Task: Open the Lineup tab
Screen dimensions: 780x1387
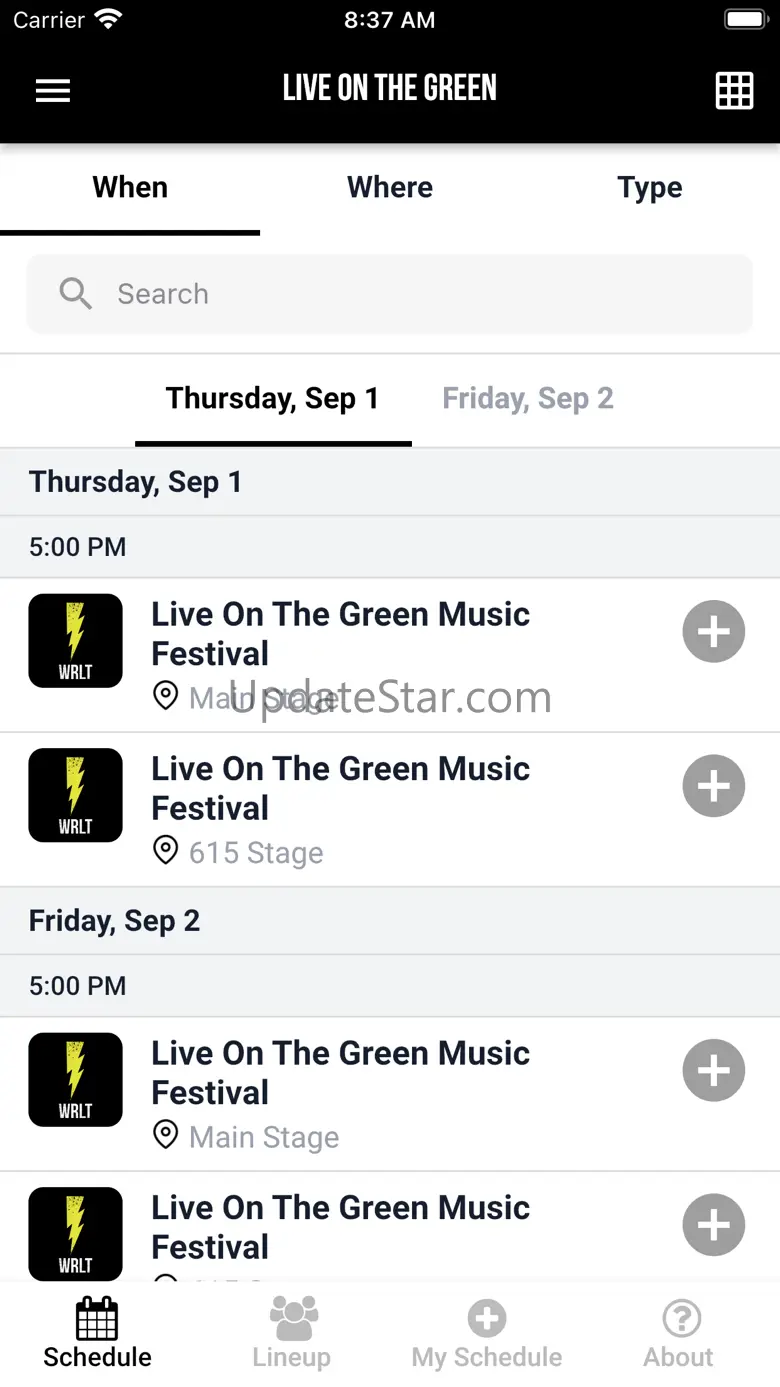Action: [x=292, y=1334]
